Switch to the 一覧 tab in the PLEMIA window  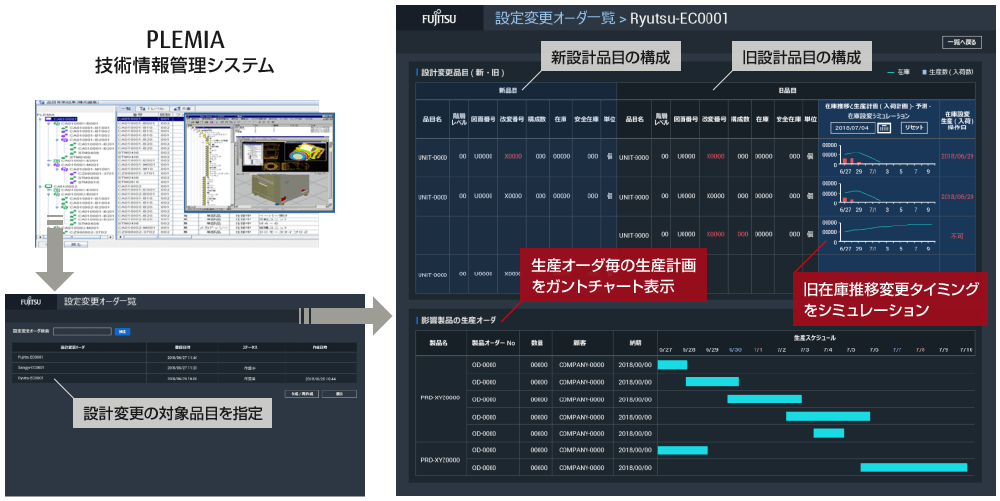(126, 108)
